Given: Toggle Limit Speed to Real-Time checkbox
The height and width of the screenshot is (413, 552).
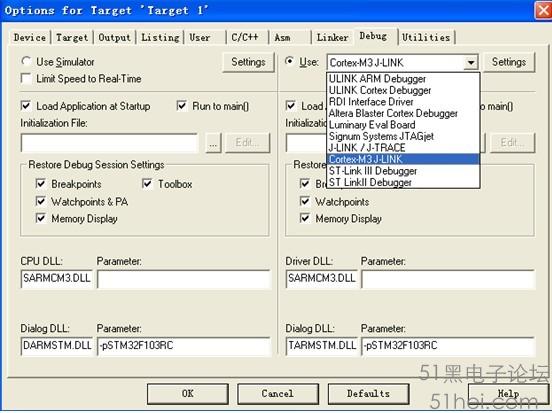Looking at the screenshot, I should (x=26, y=79).
